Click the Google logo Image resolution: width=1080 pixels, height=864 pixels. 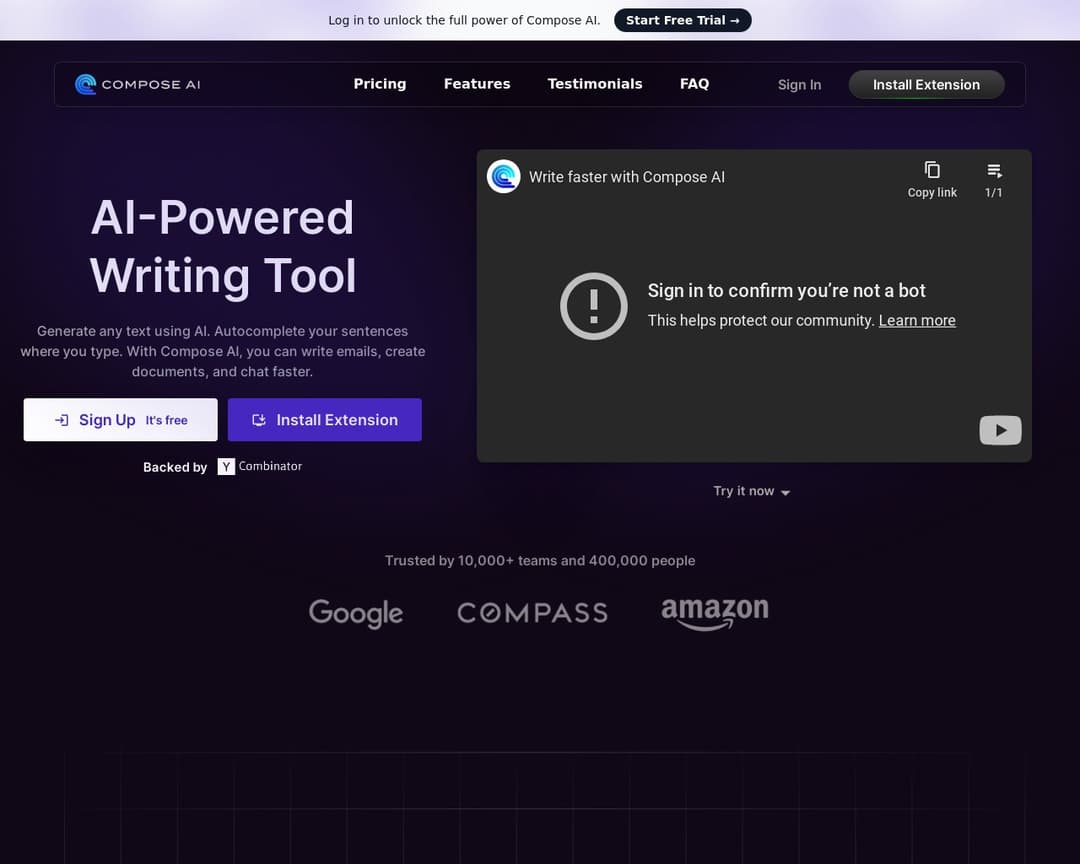tap(356, 613)
